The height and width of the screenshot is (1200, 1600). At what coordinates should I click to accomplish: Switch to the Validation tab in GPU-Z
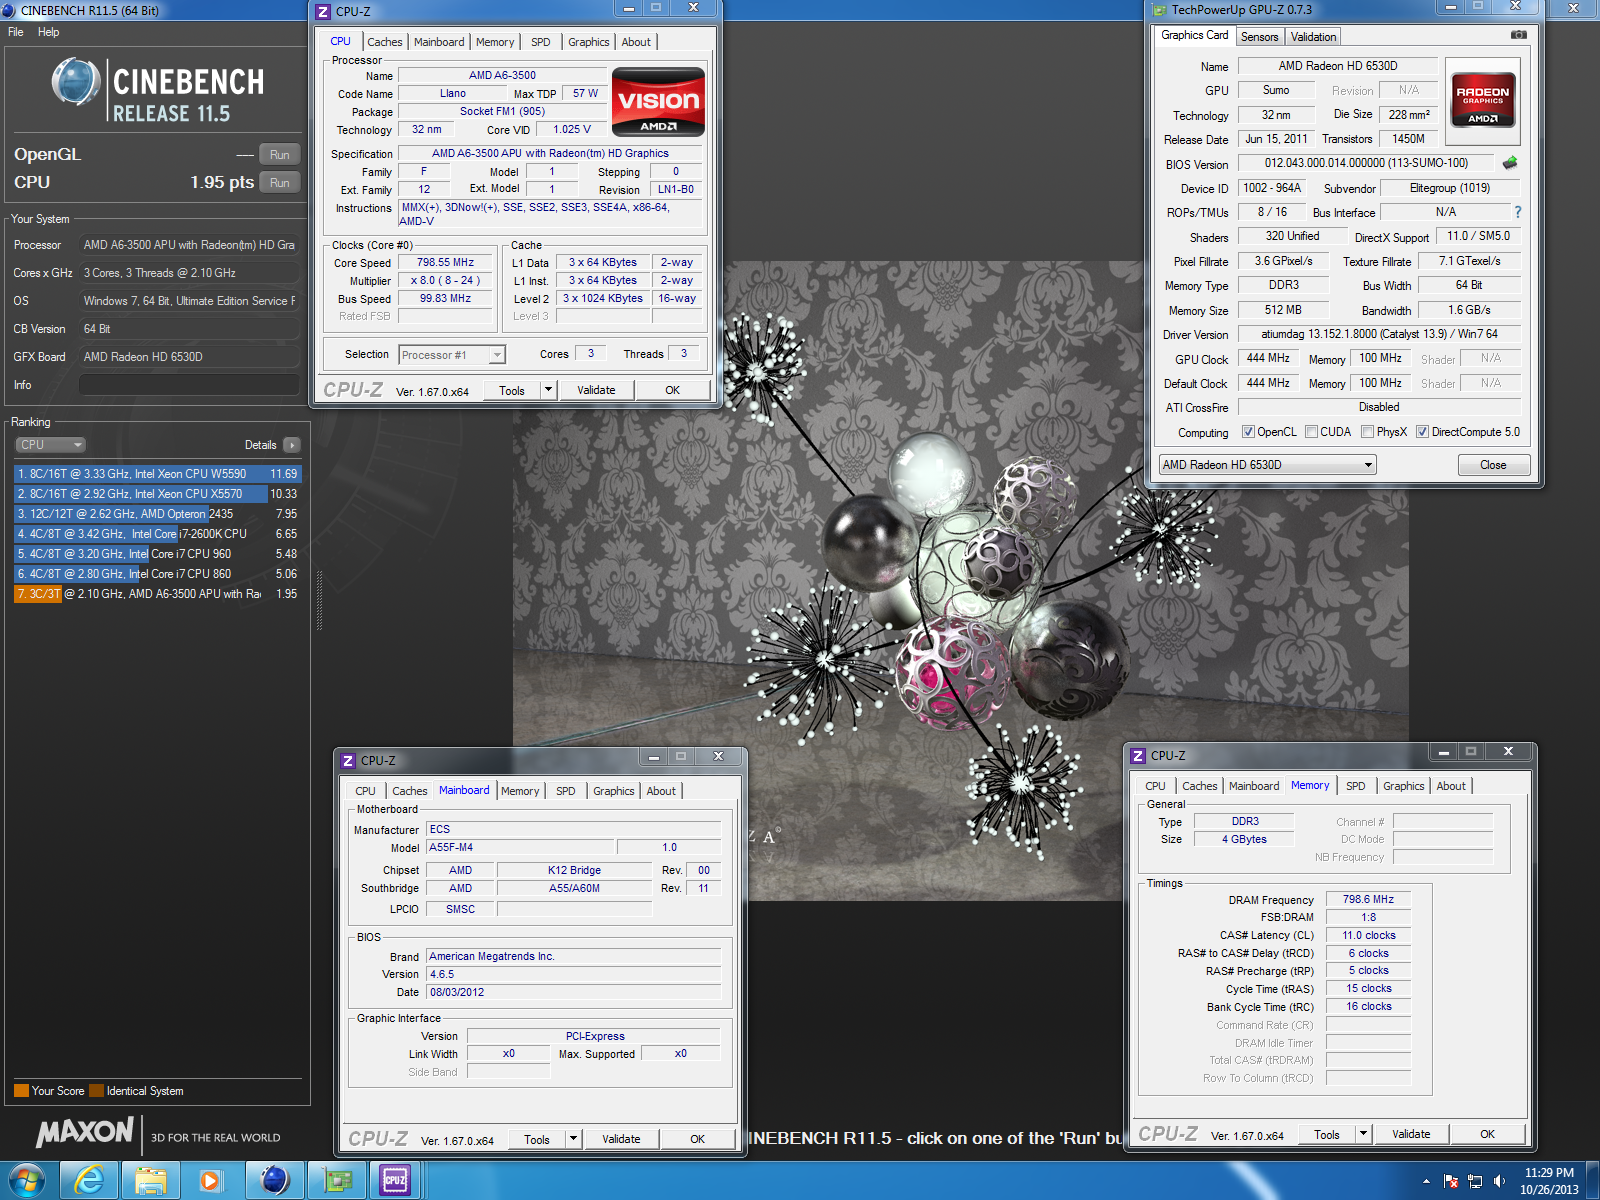[x=1313, y=37]
